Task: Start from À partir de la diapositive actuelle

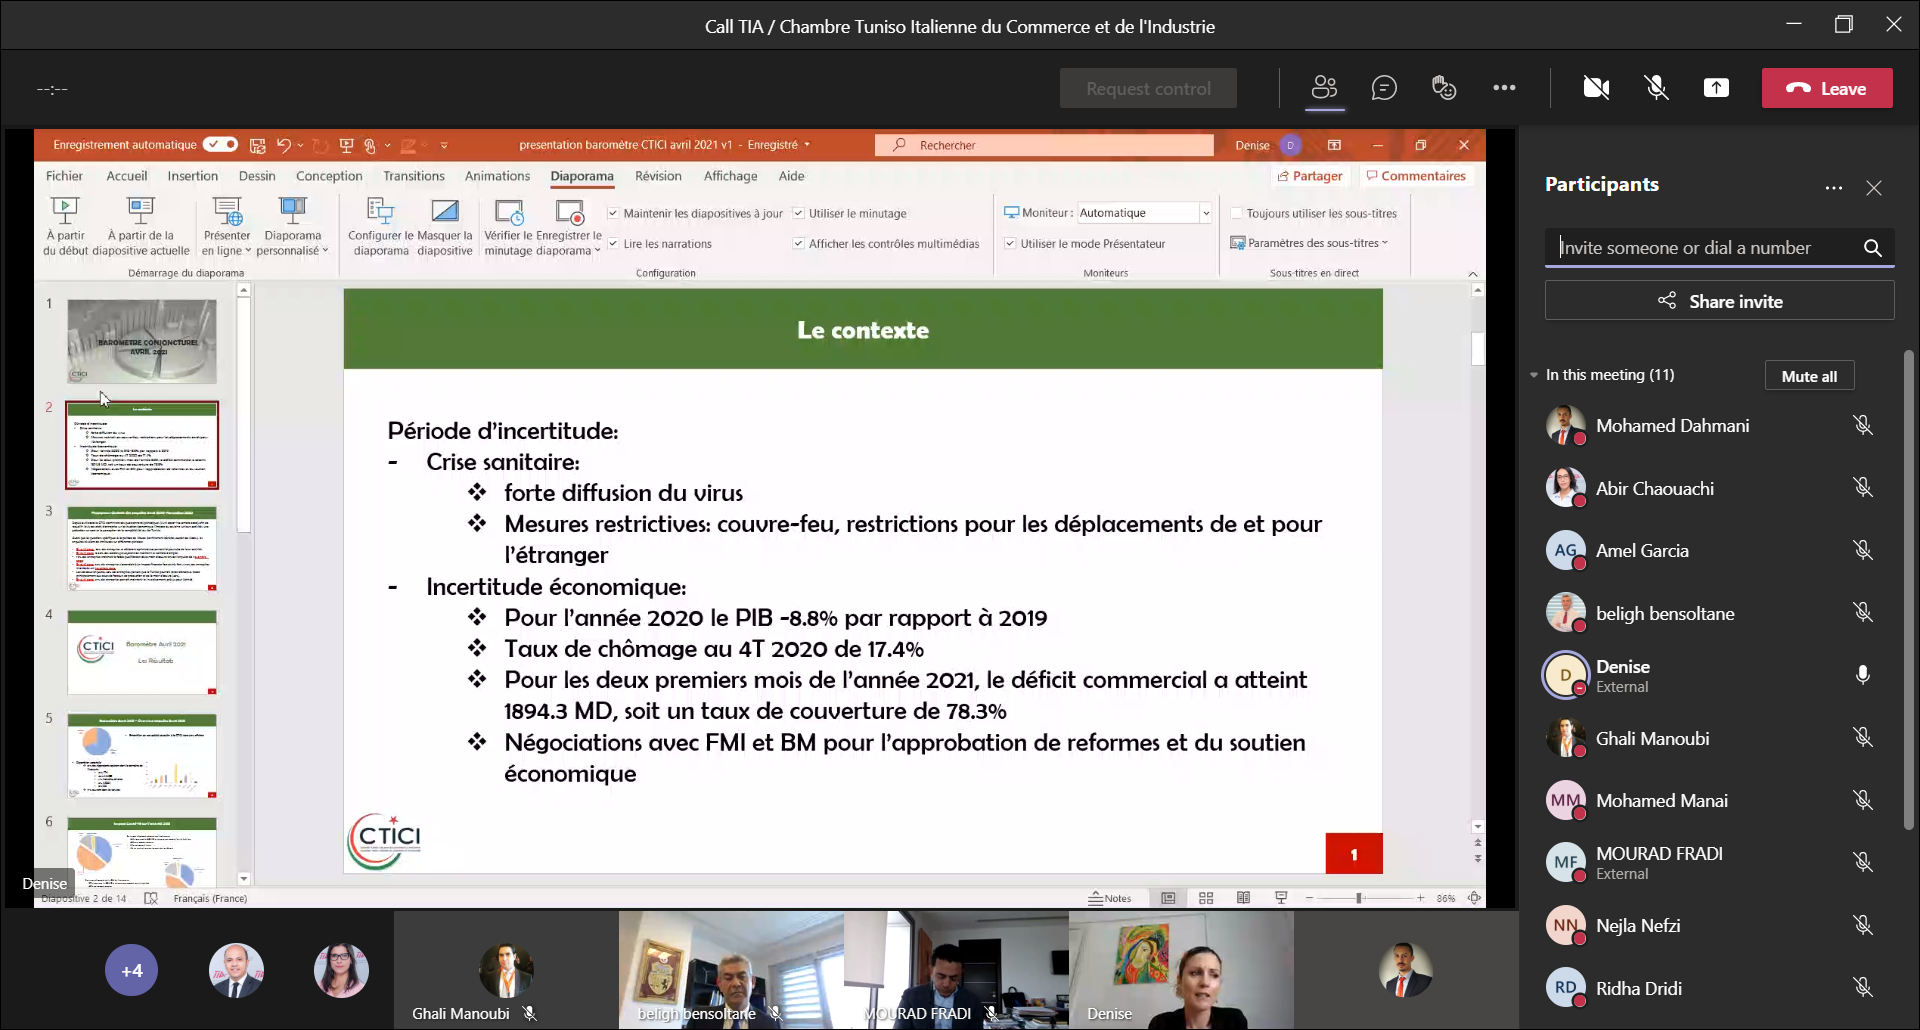Action: [x=141, y=227]
